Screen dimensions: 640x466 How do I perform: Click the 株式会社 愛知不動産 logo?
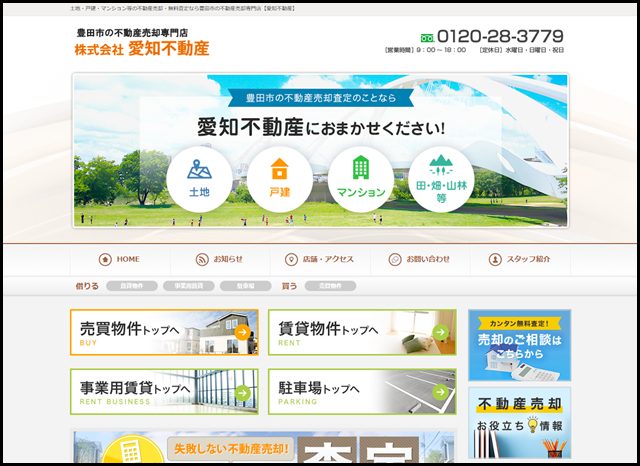(142, 49)
